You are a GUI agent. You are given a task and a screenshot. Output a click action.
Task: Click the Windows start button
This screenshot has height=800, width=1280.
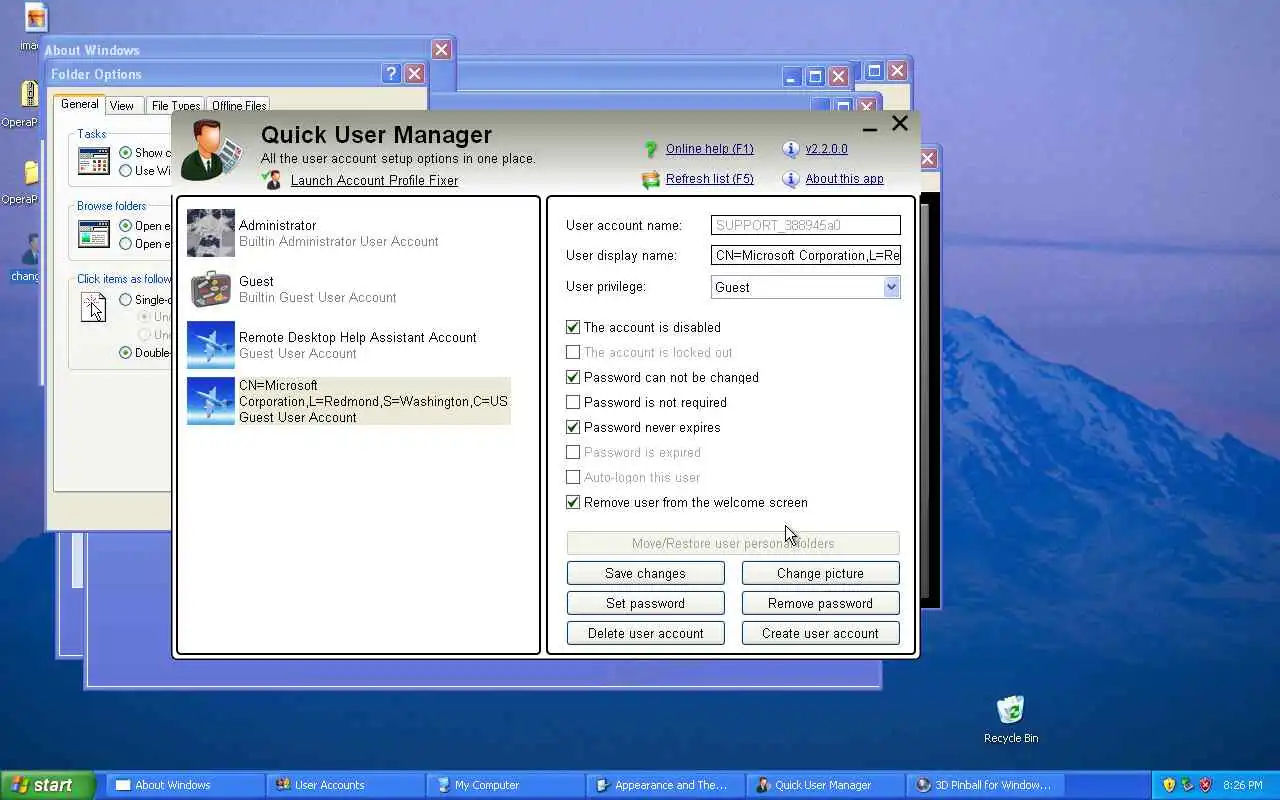(47, 785)
